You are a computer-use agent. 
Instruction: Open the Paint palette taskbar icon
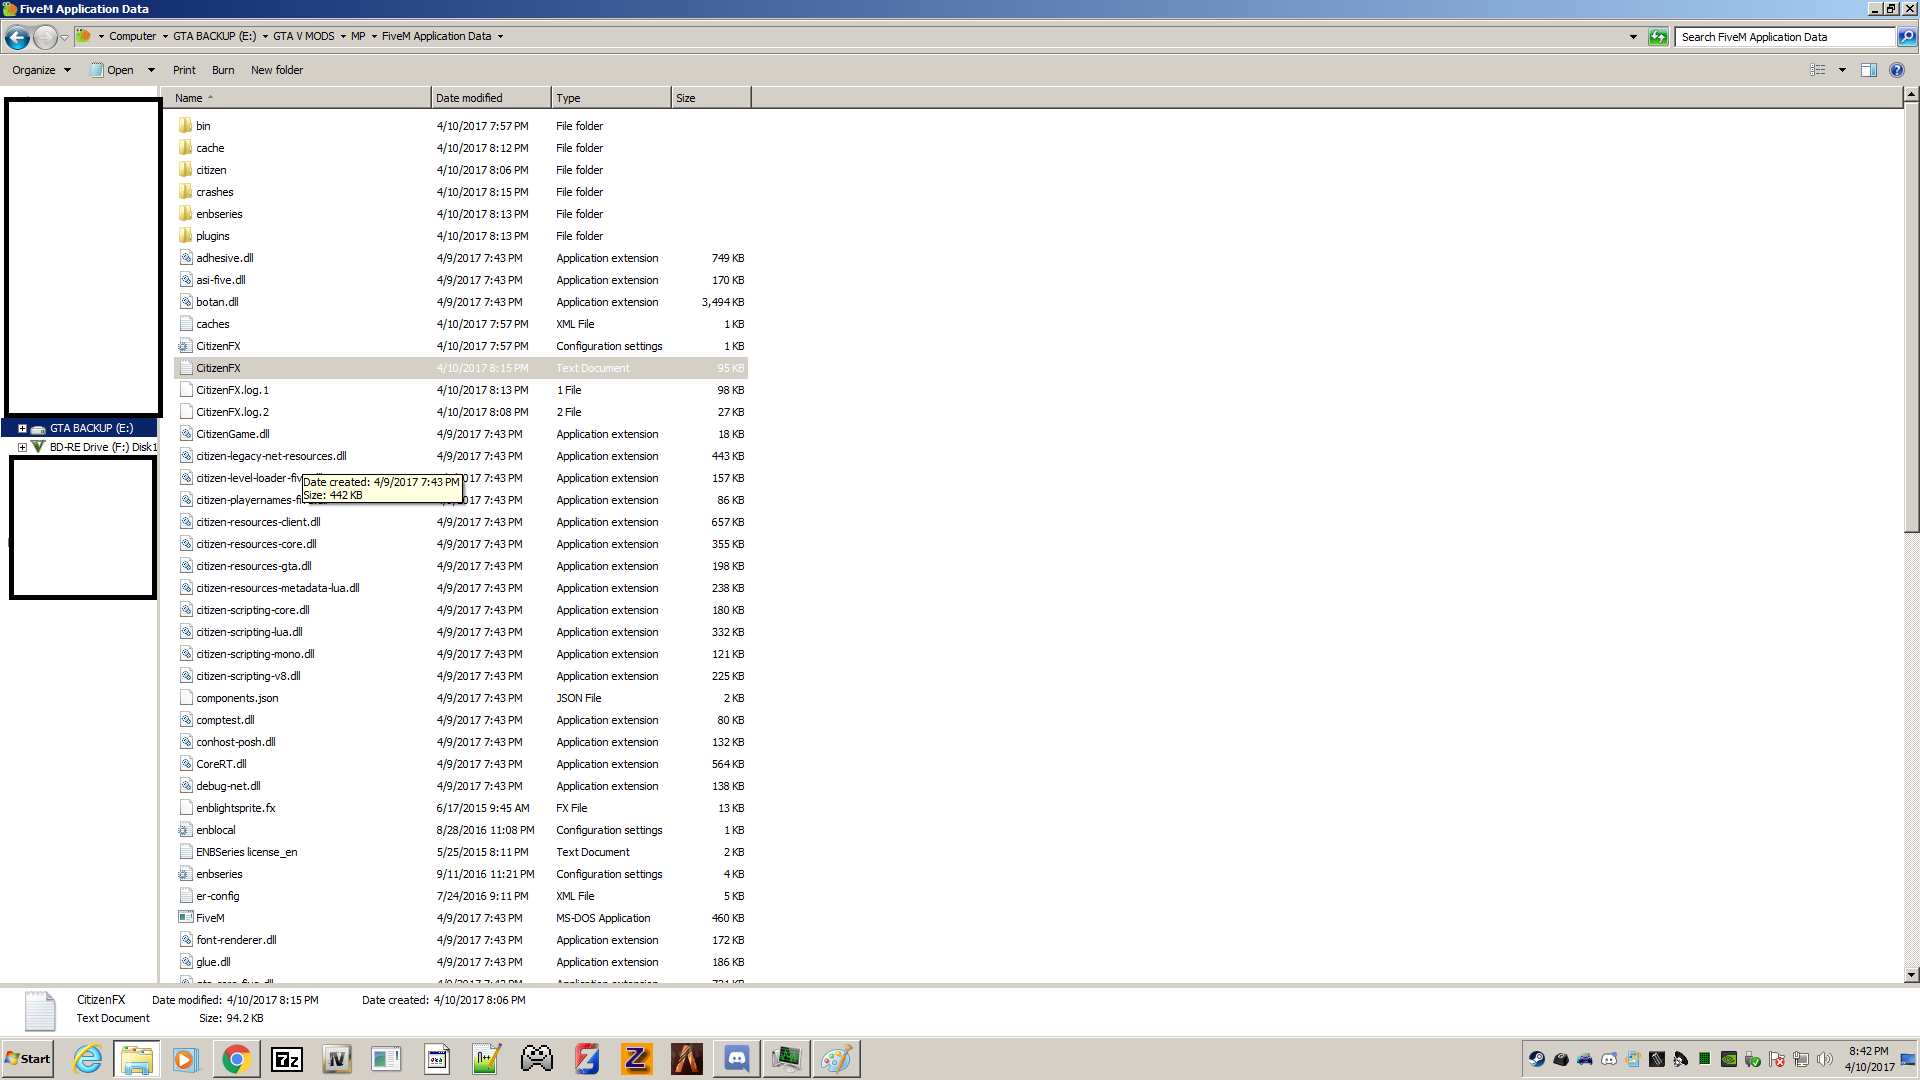[836, 1059]
